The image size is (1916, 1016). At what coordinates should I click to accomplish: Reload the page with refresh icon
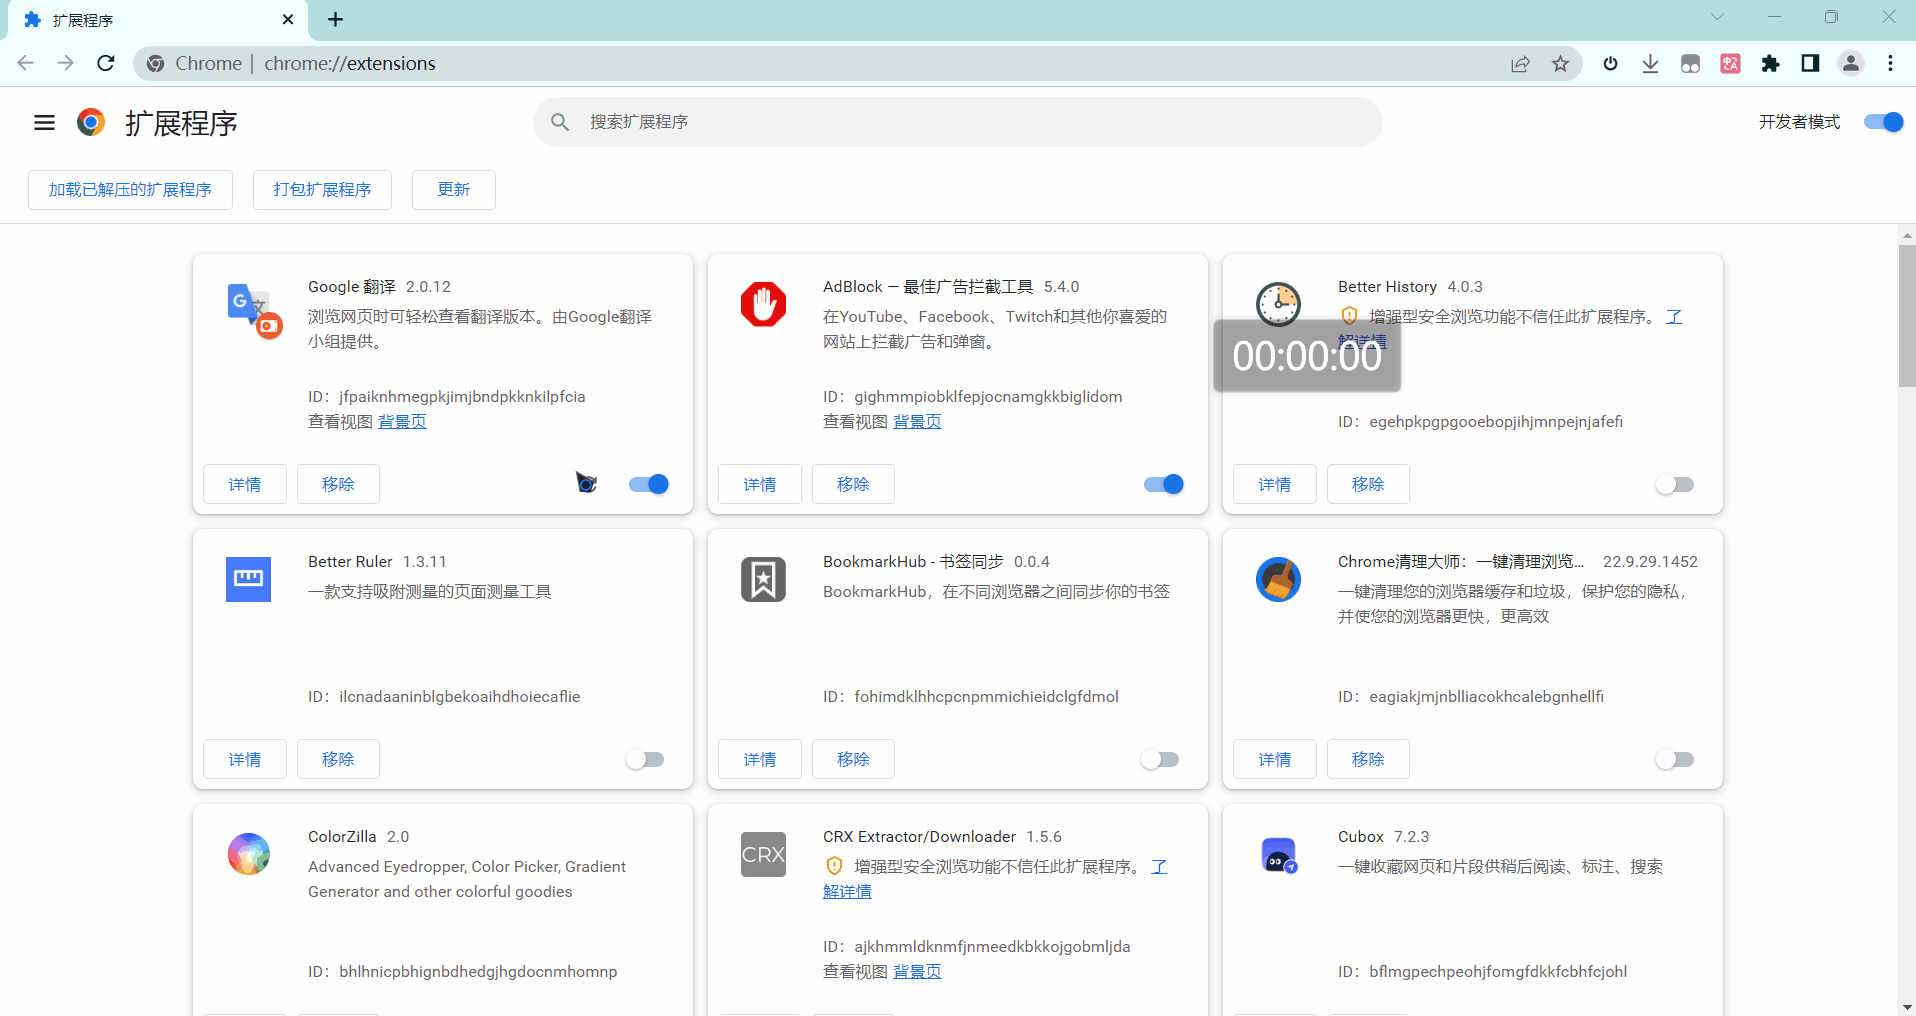tap(106, 63)
